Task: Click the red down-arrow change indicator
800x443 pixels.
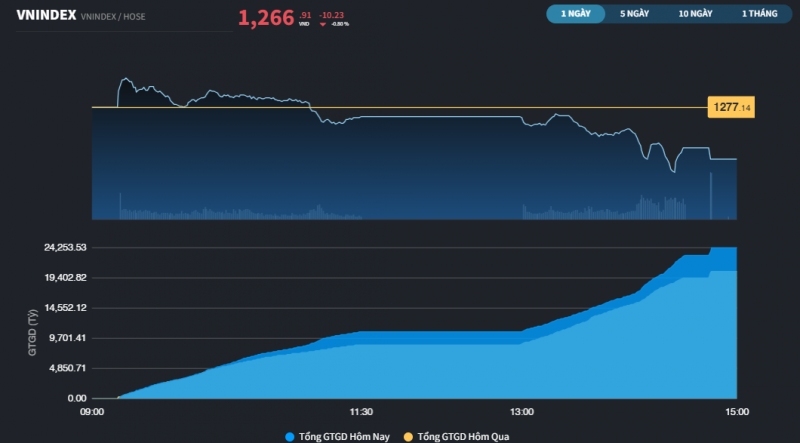Action: [323, 23]
